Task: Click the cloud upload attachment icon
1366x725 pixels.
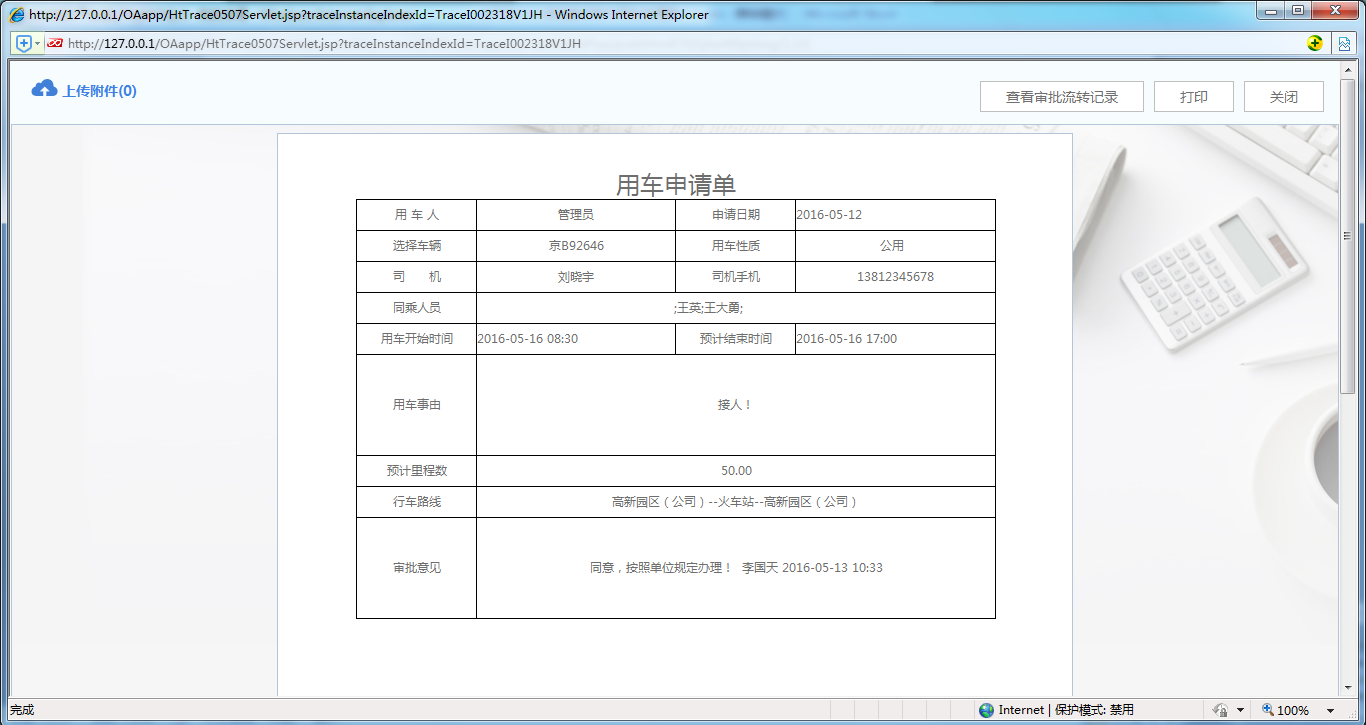Action: click(44, 89)
